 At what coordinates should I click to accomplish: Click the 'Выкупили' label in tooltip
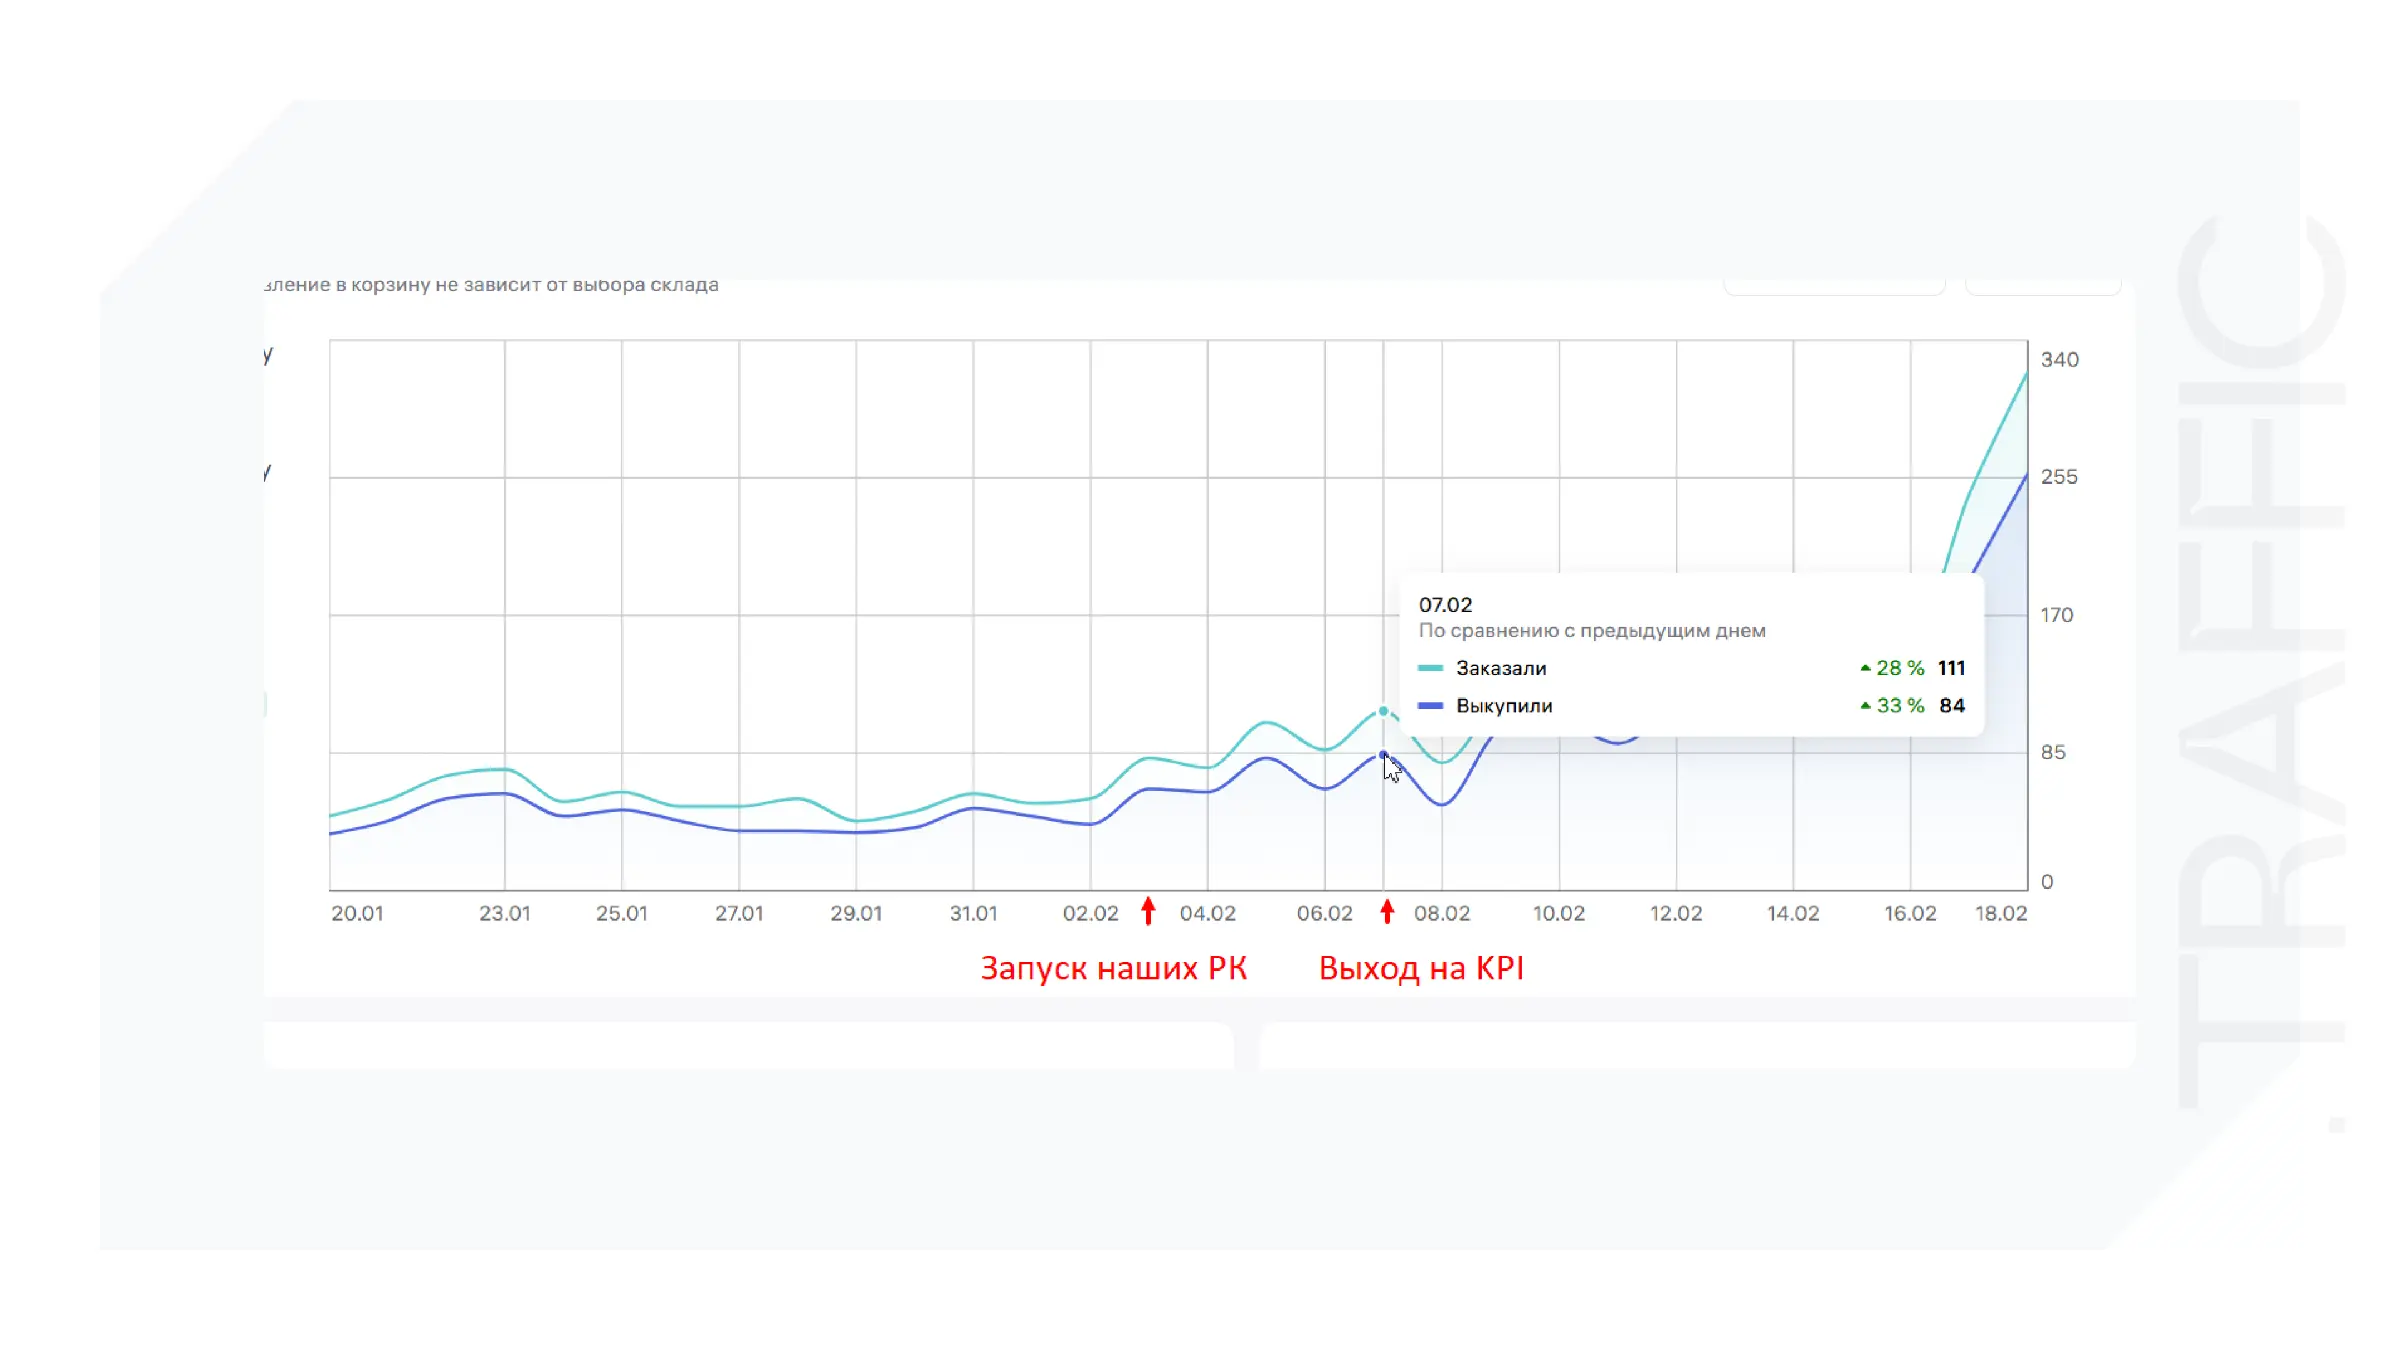pos(1504,706)
